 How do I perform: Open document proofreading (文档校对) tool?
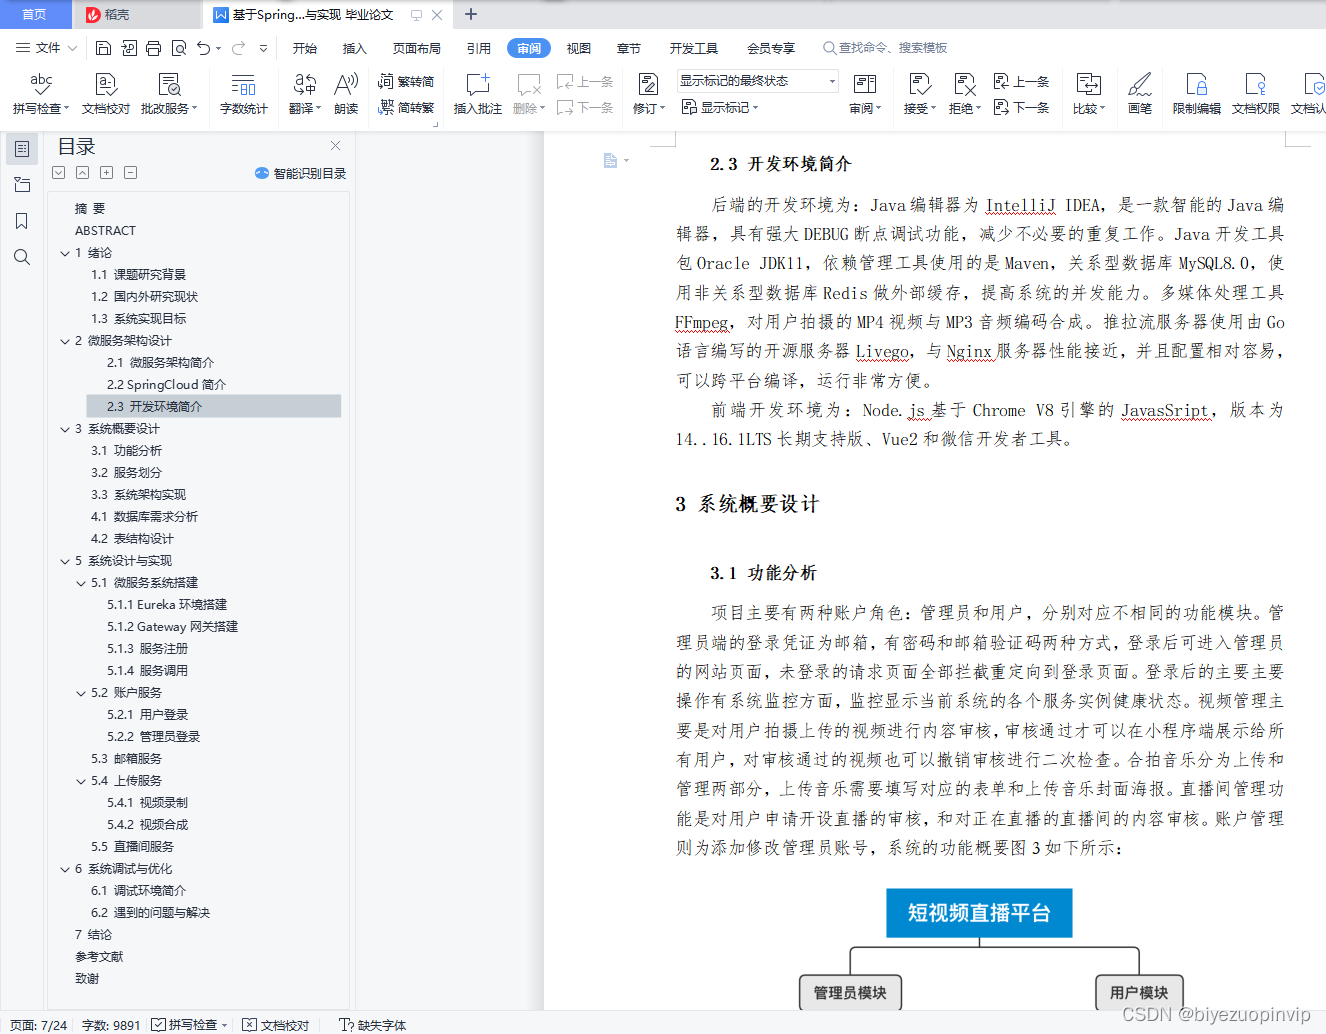click(106, 94)
